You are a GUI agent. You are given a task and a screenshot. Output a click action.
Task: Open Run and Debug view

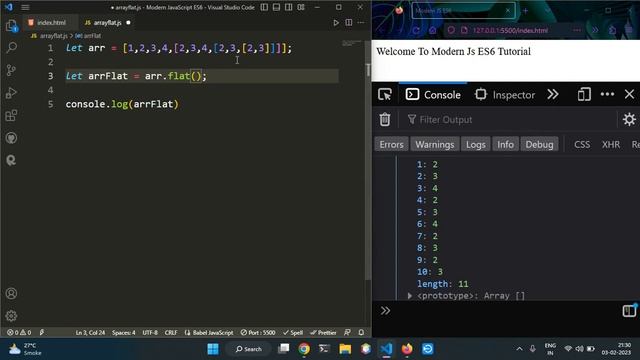click(x=11, y=93)
